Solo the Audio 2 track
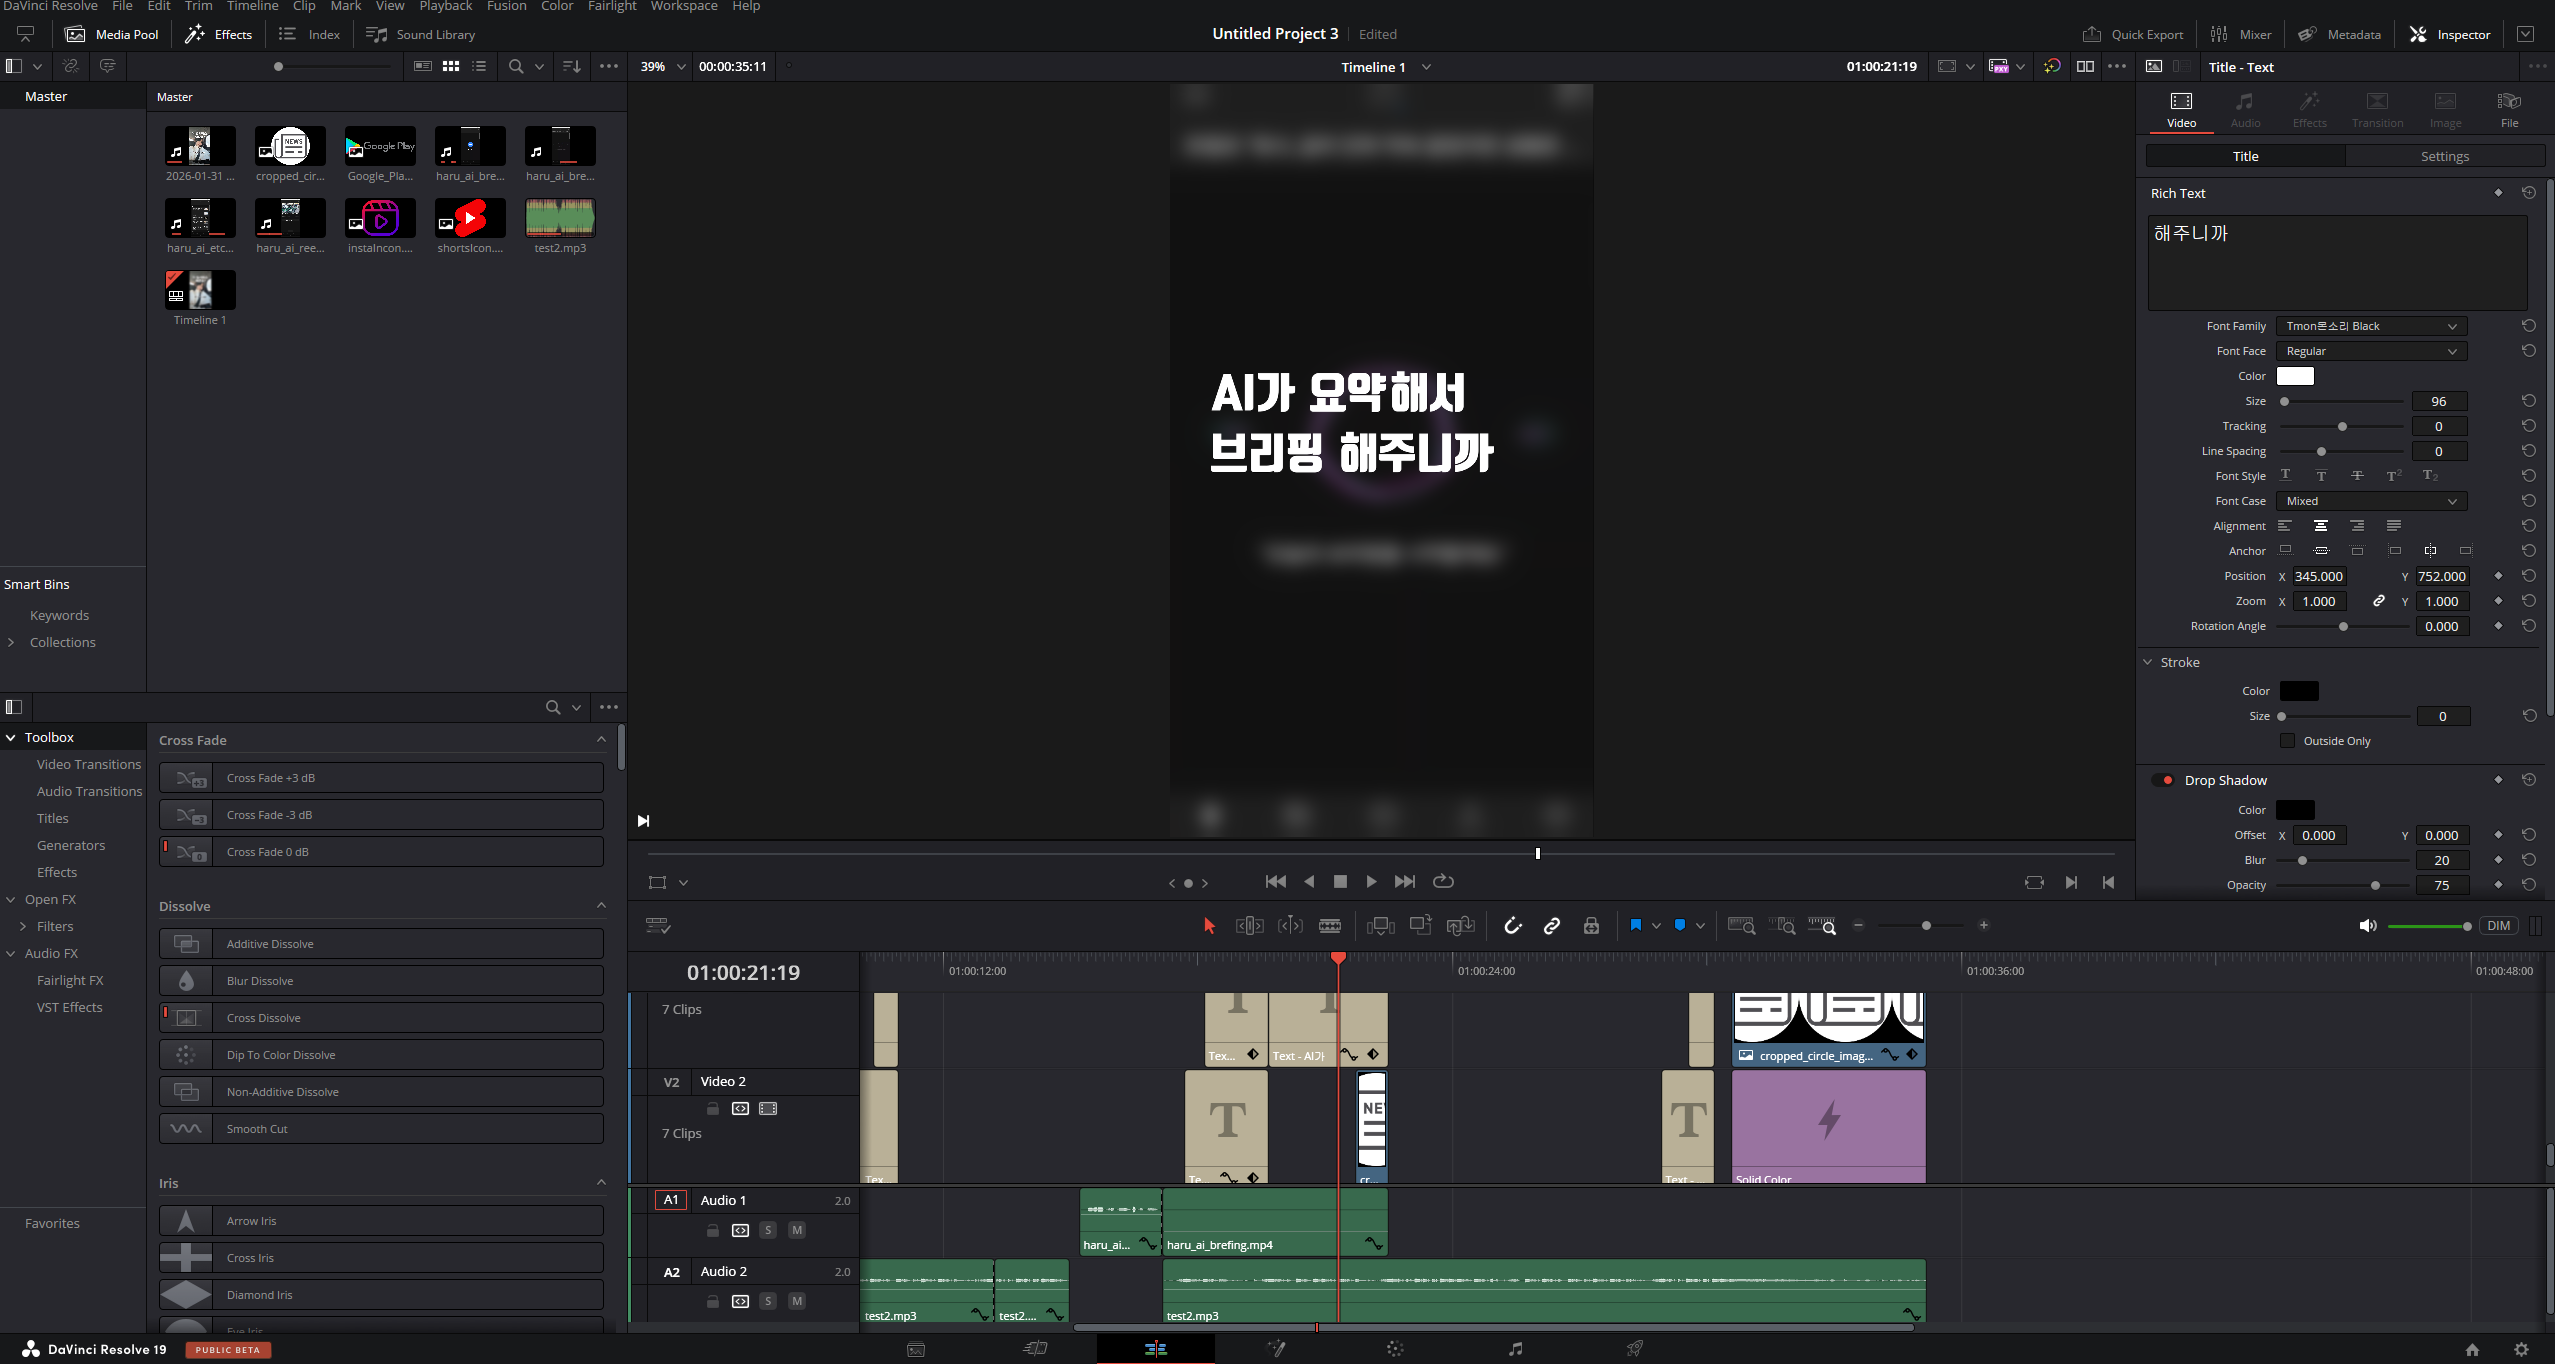Image resolution: width=2555 pixels, height=1364 pixels. (x=768, y=1301)
